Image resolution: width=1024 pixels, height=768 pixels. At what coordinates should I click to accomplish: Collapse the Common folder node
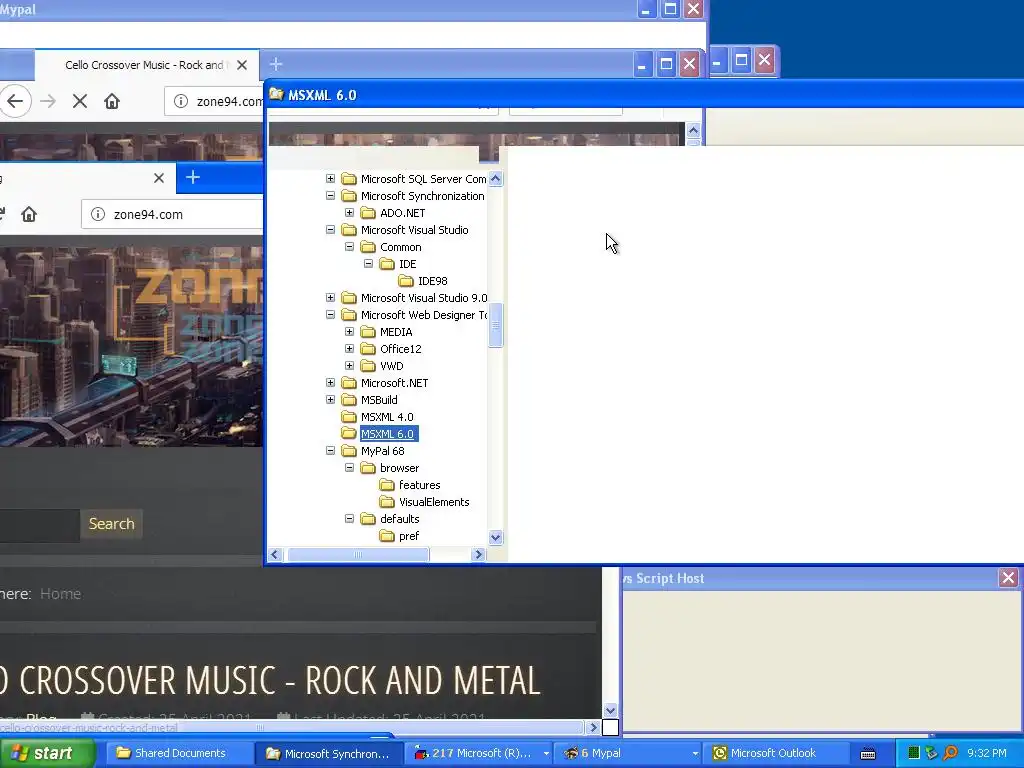coord(349,246)
